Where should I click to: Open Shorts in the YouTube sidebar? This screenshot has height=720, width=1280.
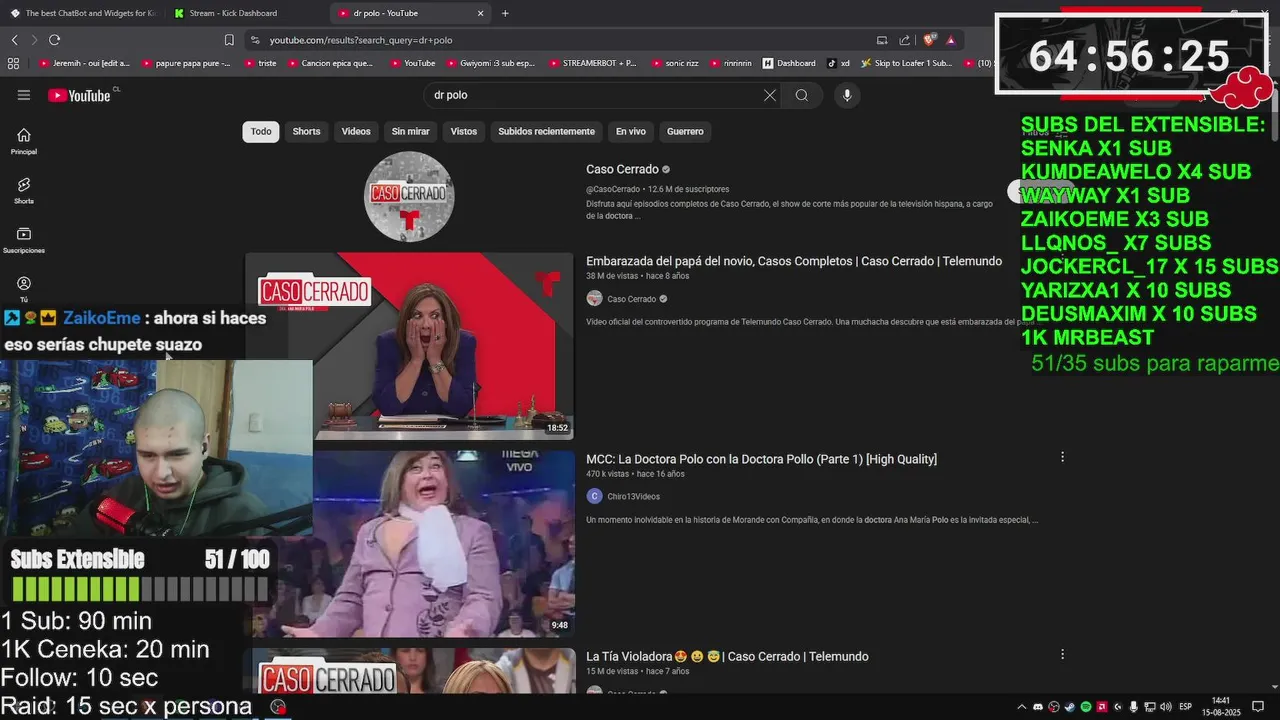[24, 191]
